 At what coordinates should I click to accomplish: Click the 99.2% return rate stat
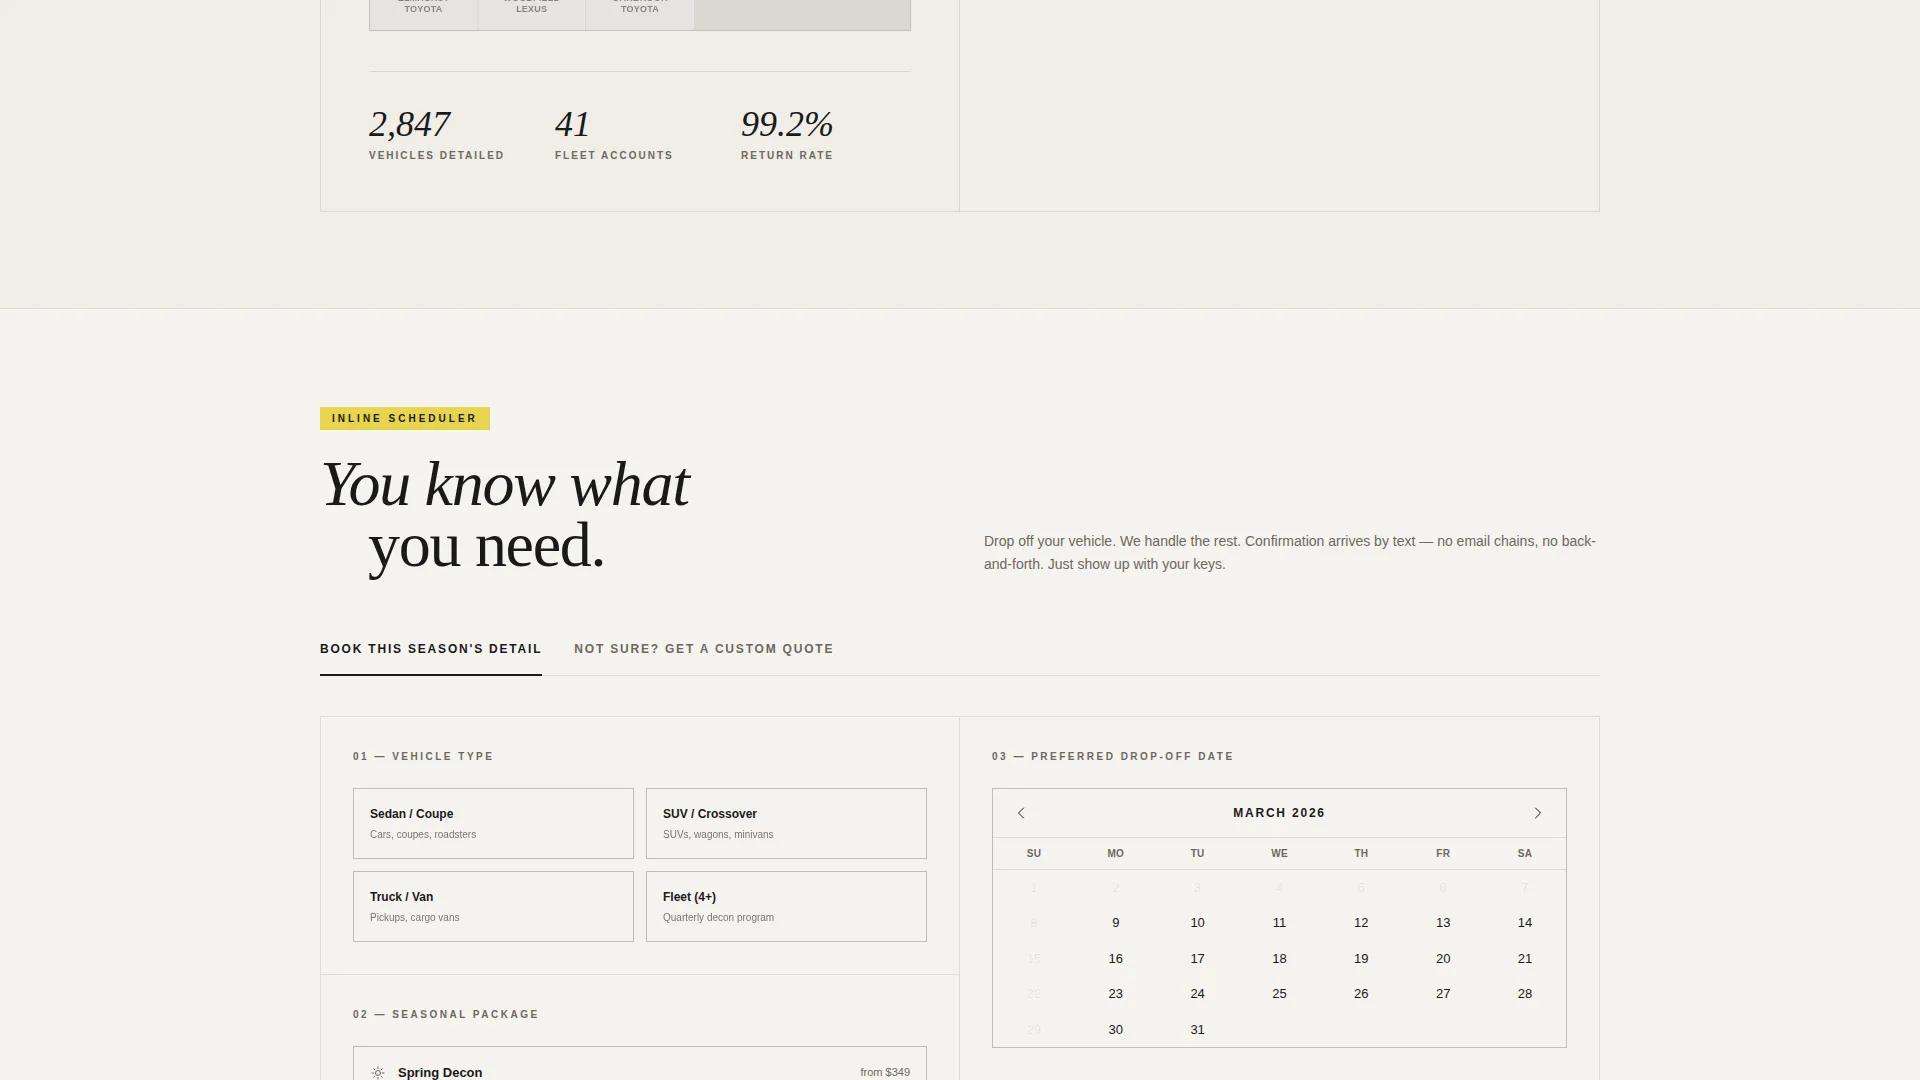tap(787, 134)
